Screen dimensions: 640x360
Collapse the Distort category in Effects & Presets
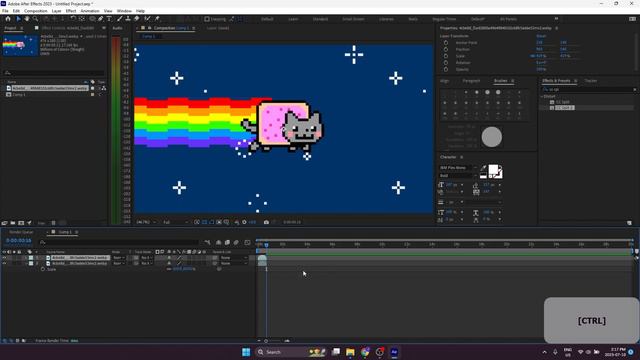point(542,96)
